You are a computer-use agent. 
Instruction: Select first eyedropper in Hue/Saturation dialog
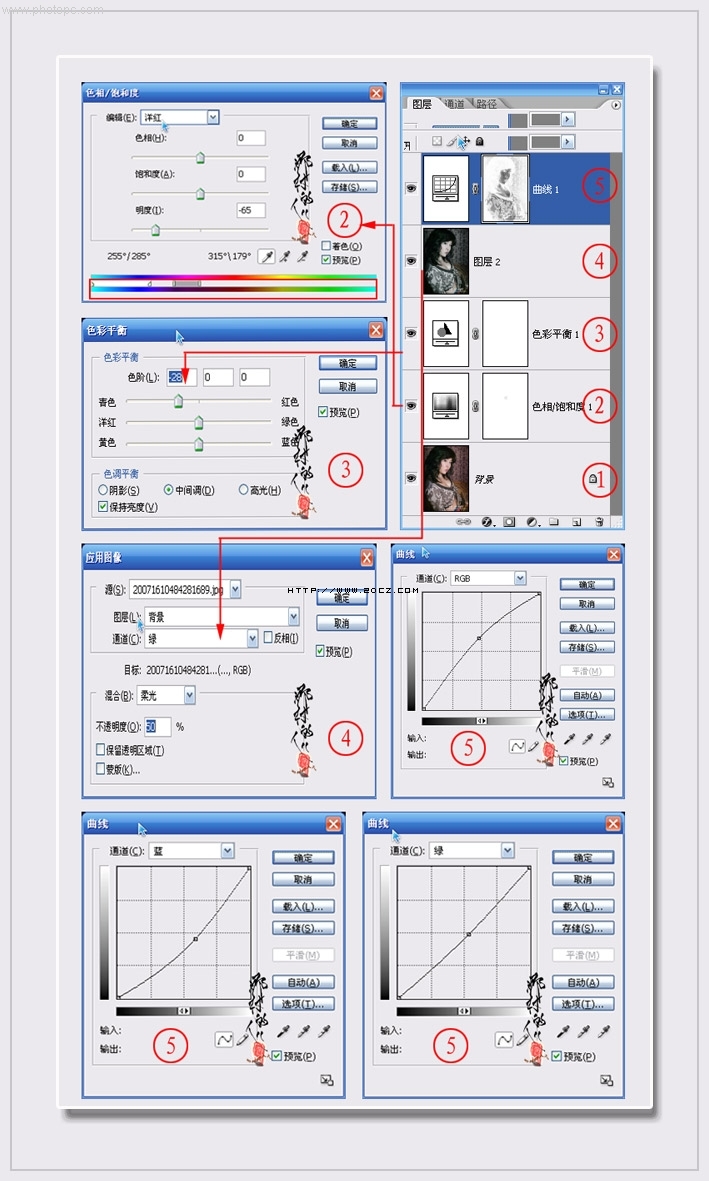[267, 258]
